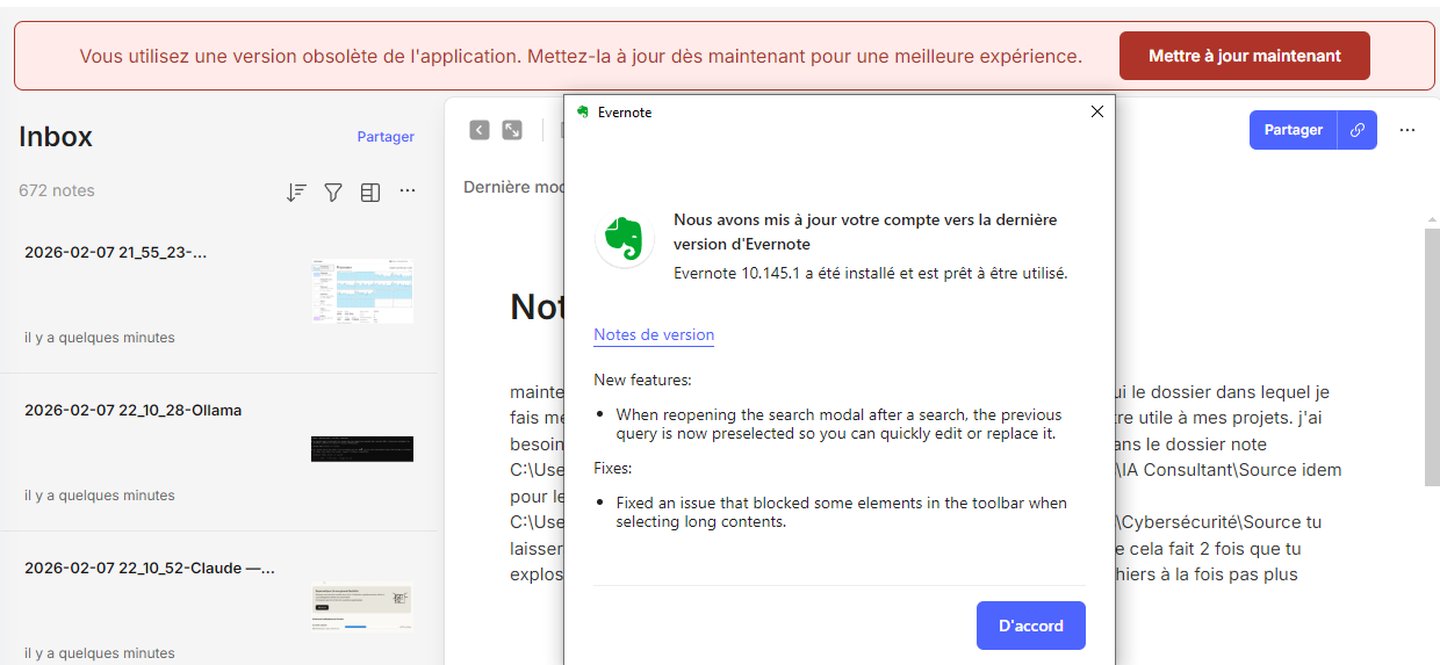Click the 'Mettre à jour maintenant' button
This screenshot has height=665, width=1440.
pyautogui.click(x=1244, y=56)
